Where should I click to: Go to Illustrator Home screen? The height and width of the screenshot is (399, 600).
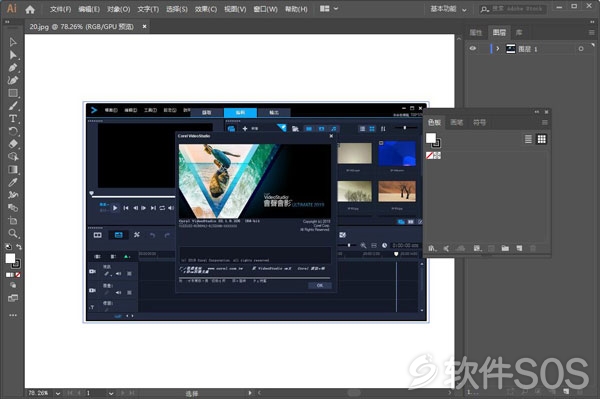30,9
